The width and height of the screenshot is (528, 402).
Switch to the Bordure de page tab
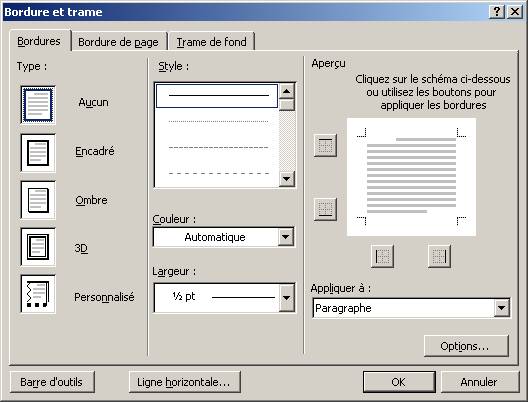[x=119, y=42]
